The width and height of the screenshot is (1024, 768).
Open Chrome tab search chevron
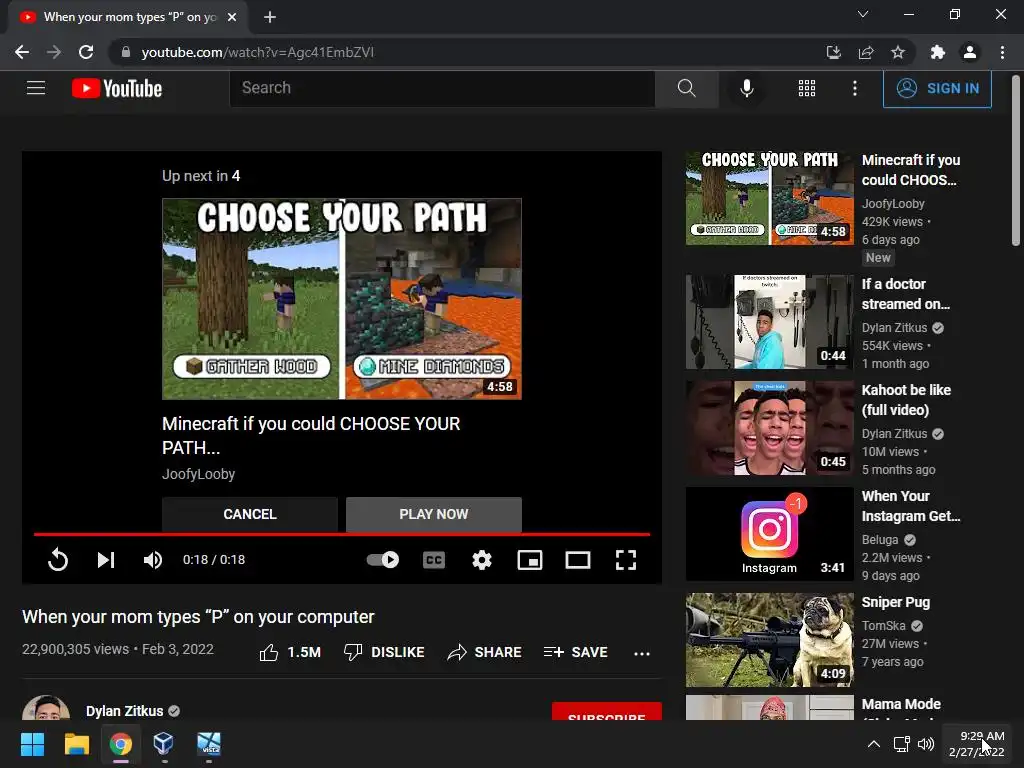[863, 14]
